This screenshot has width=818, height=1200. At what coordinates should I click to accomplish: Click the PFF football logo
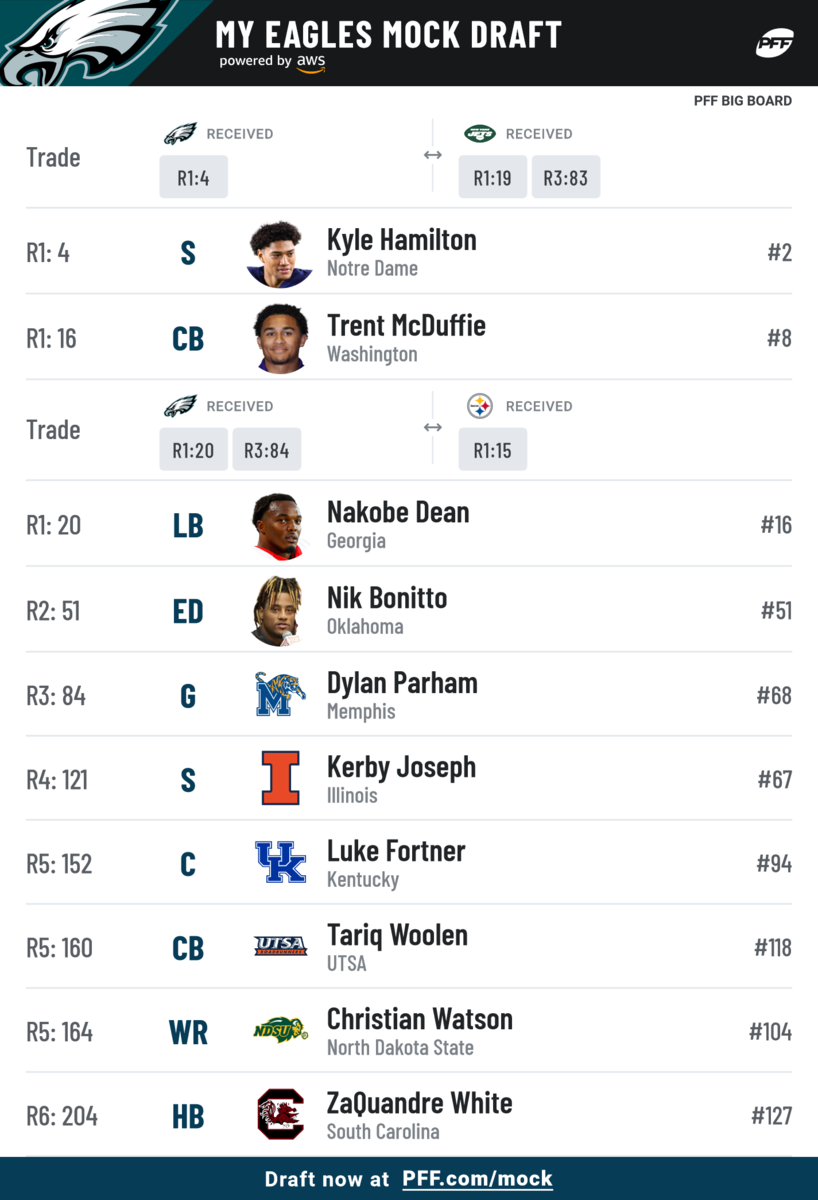click(774, 44)
